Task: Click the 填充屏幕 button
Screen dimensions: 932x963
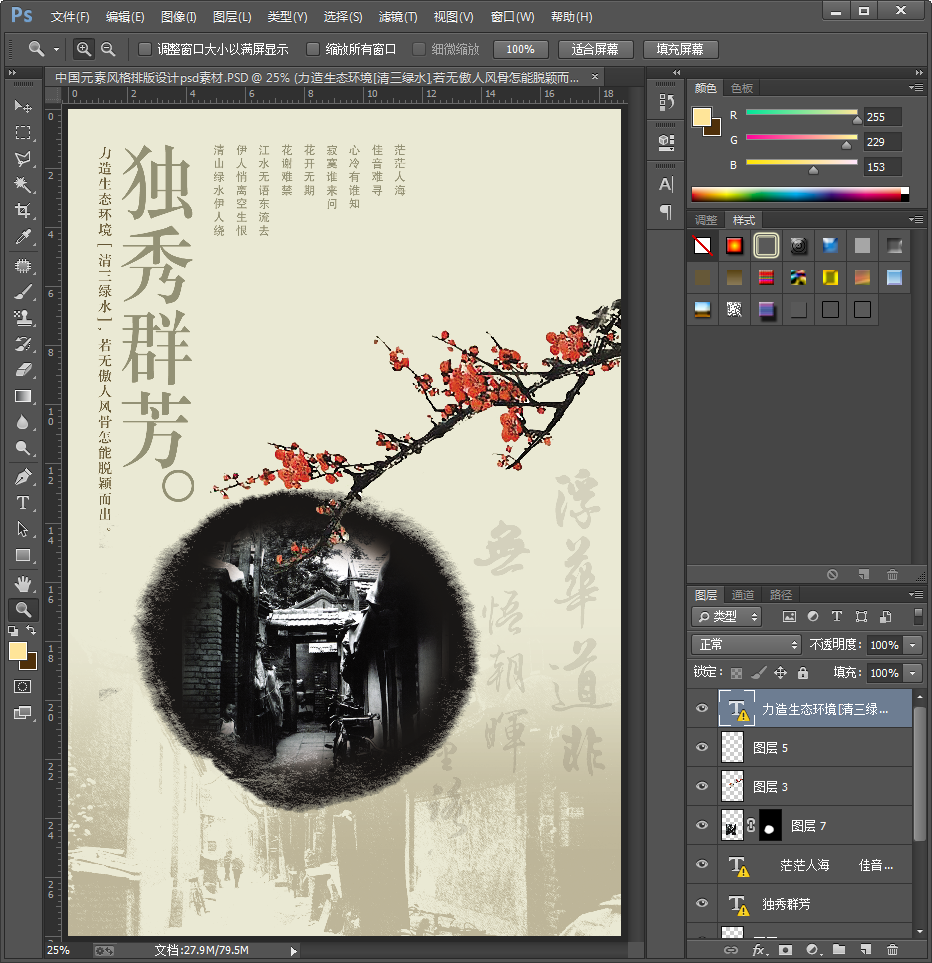Action: [680, 49]
